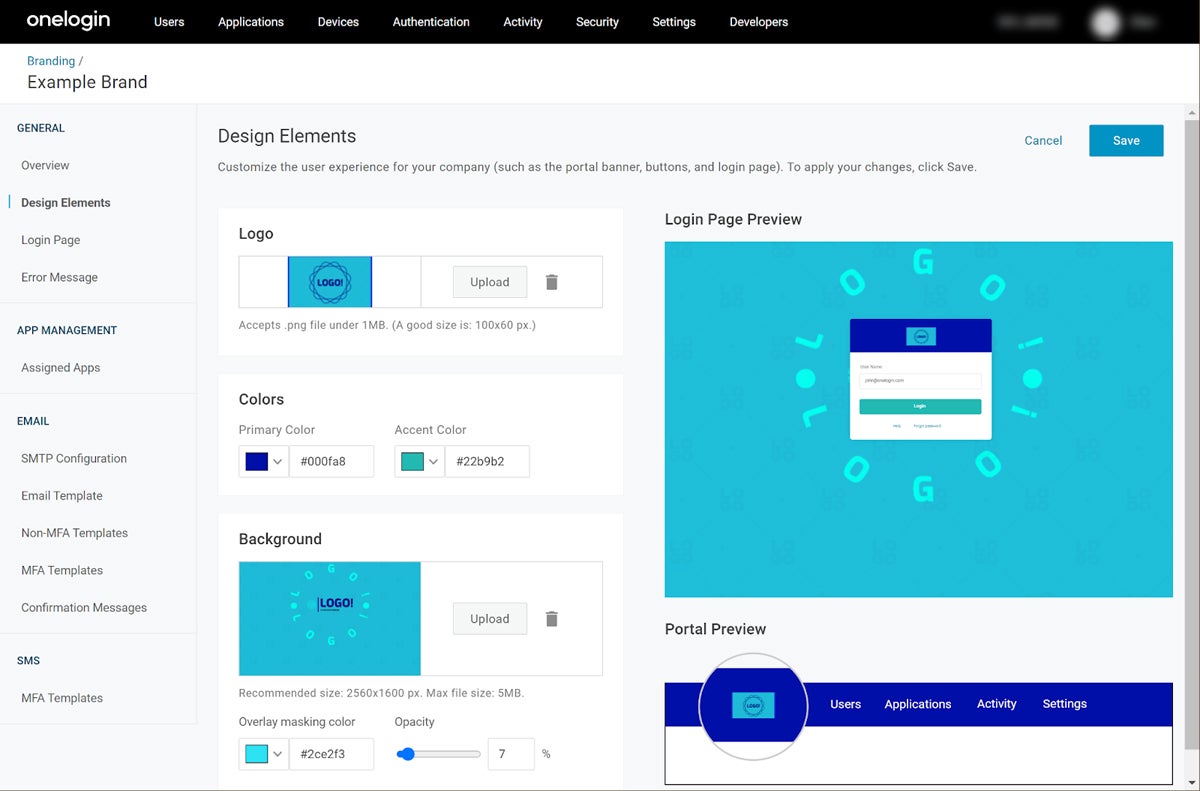Save the design element changes

[x=1126, y=140]
